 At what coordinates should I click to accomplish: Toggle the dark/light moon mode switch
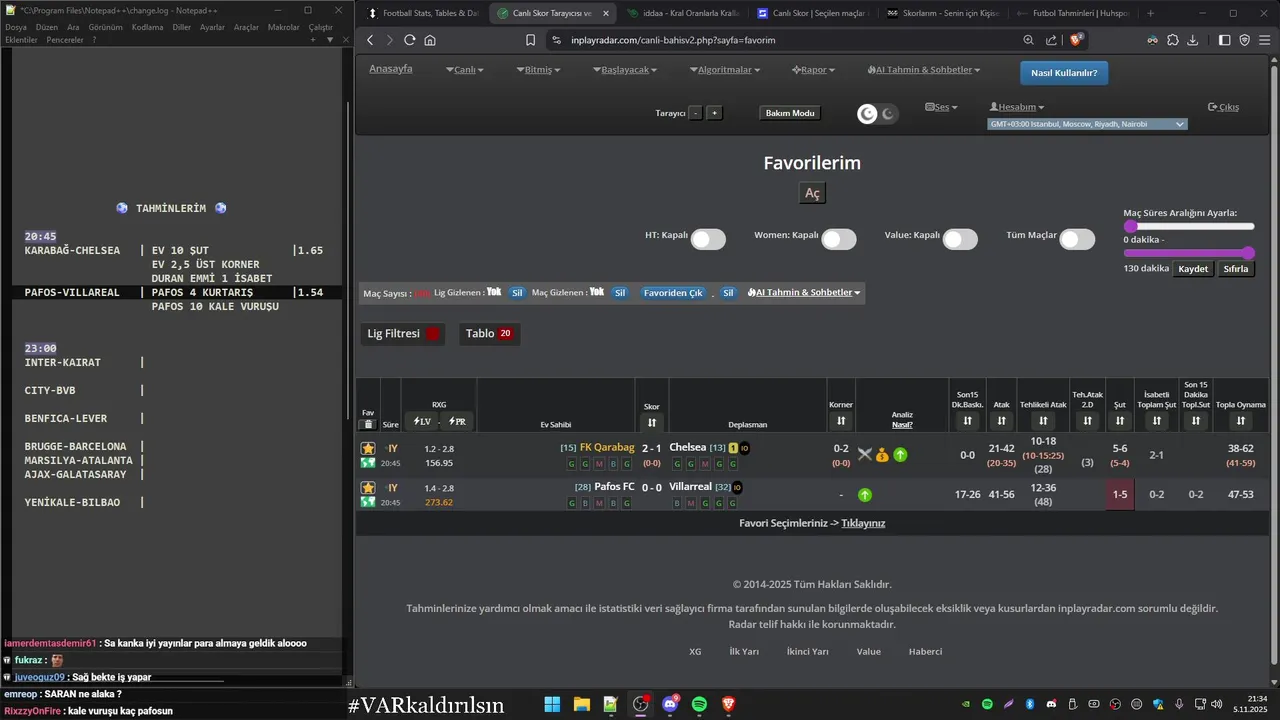878,113
